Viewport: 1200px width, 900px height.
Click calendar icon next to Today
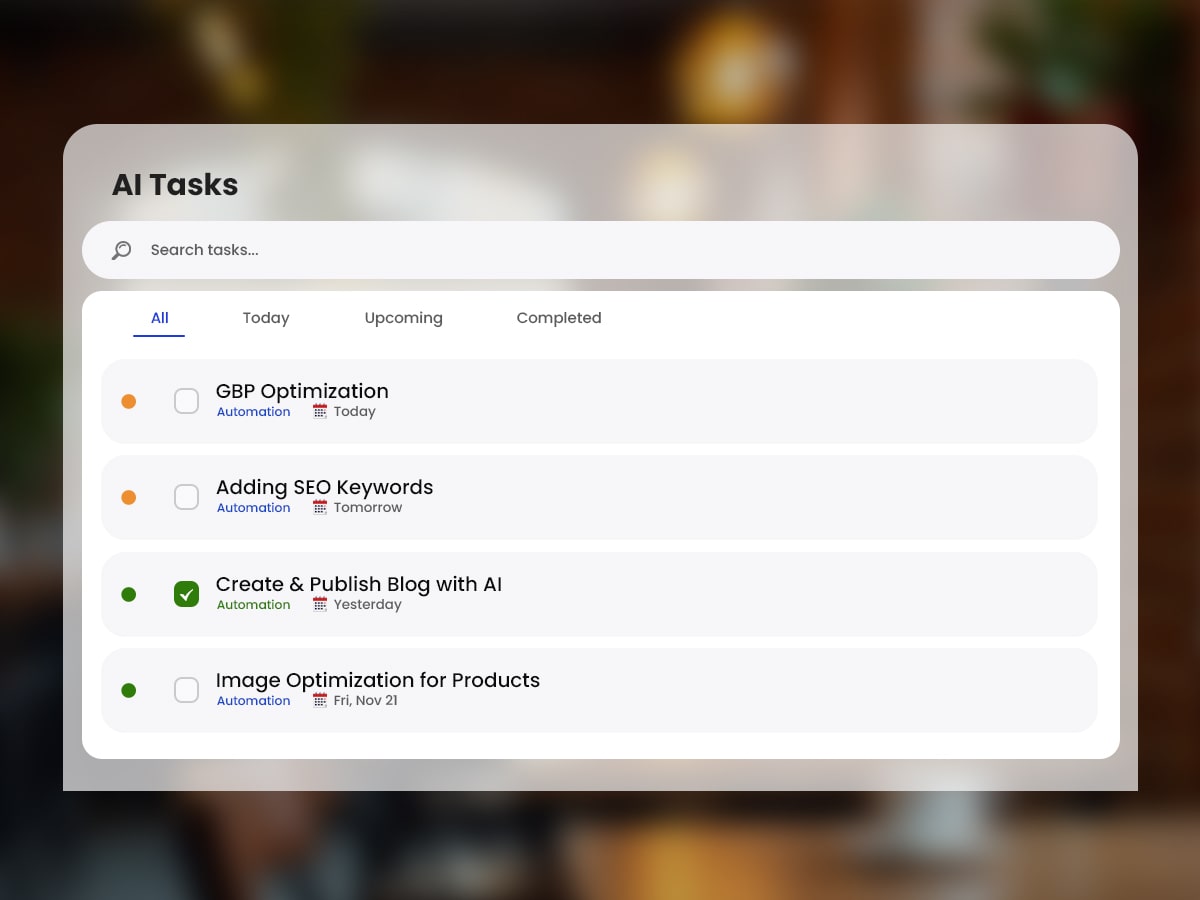[x=320, y=411]
